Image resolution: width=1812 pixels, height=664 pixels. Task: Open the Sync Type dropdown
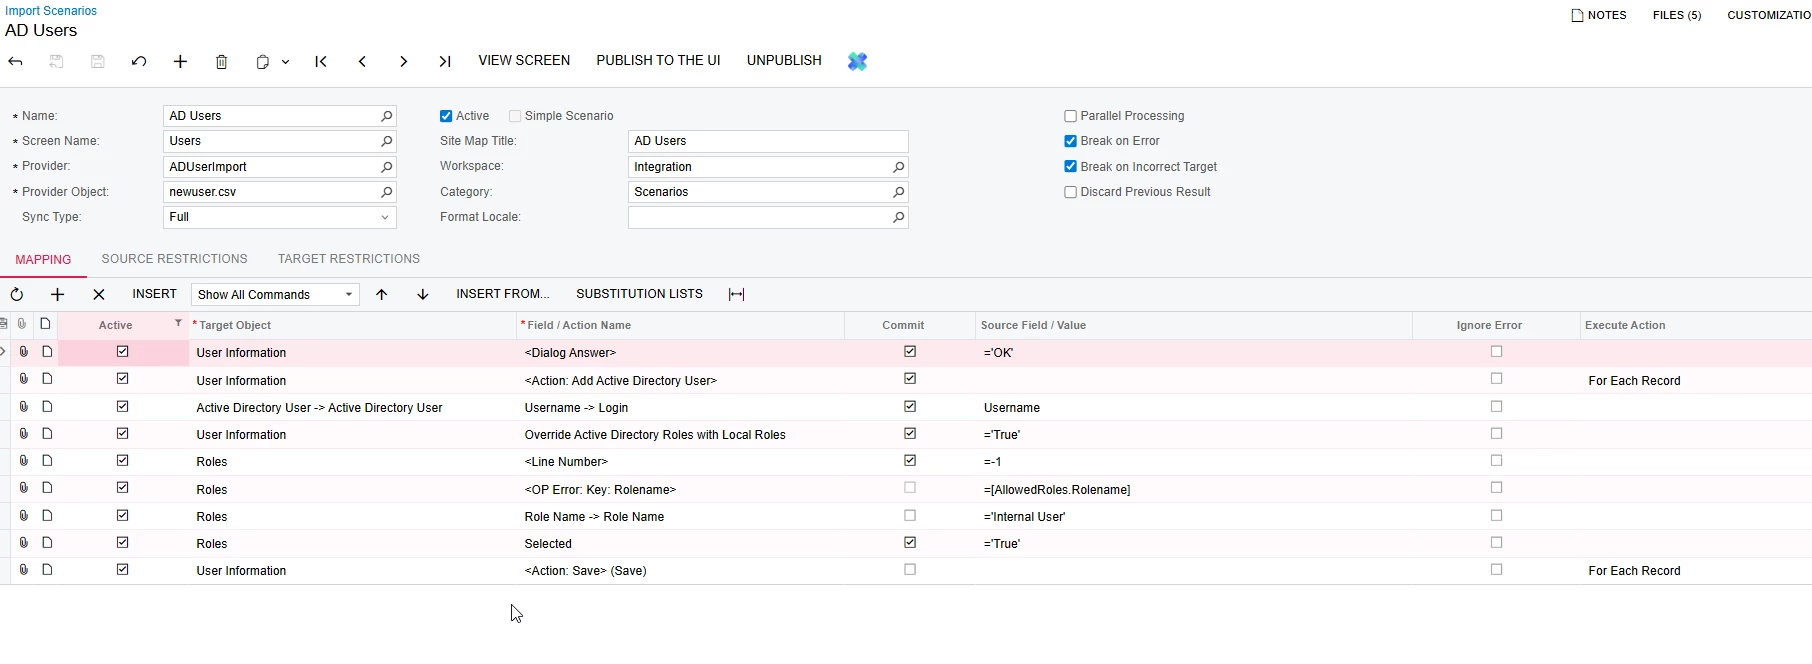(x=385, y=217)
